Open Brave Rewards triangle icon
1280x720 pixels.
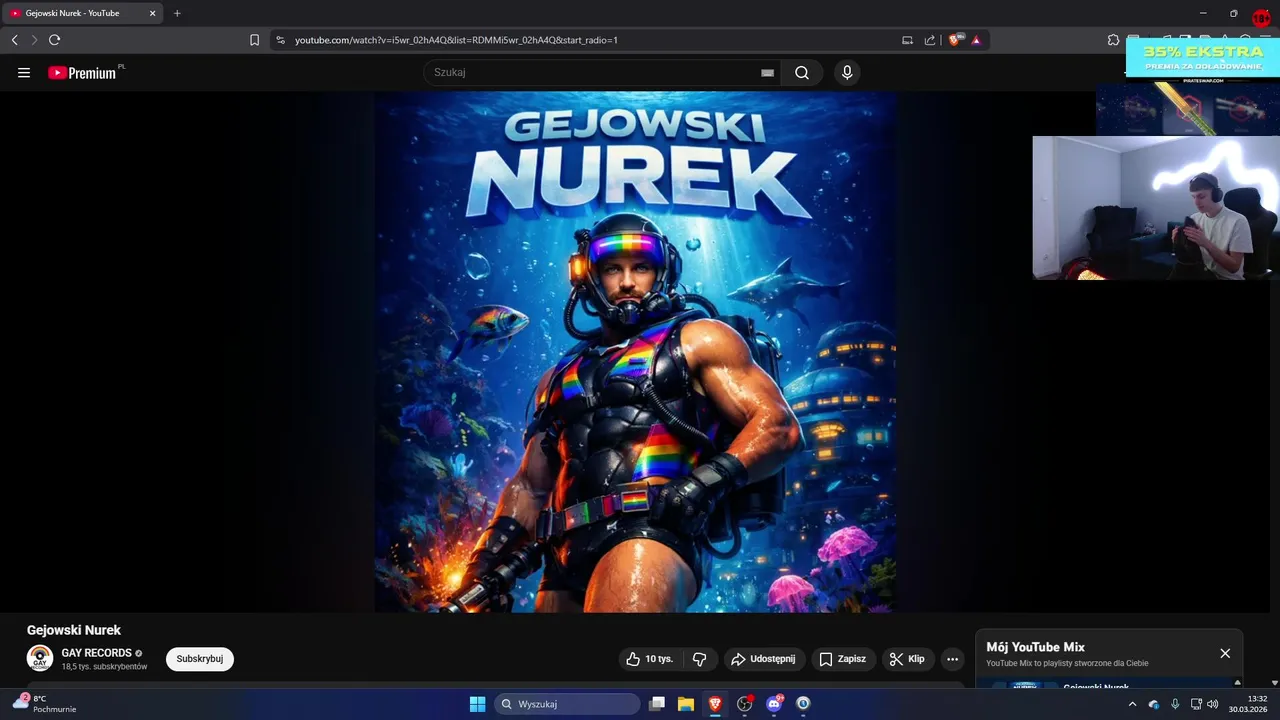tap(976, 40)
